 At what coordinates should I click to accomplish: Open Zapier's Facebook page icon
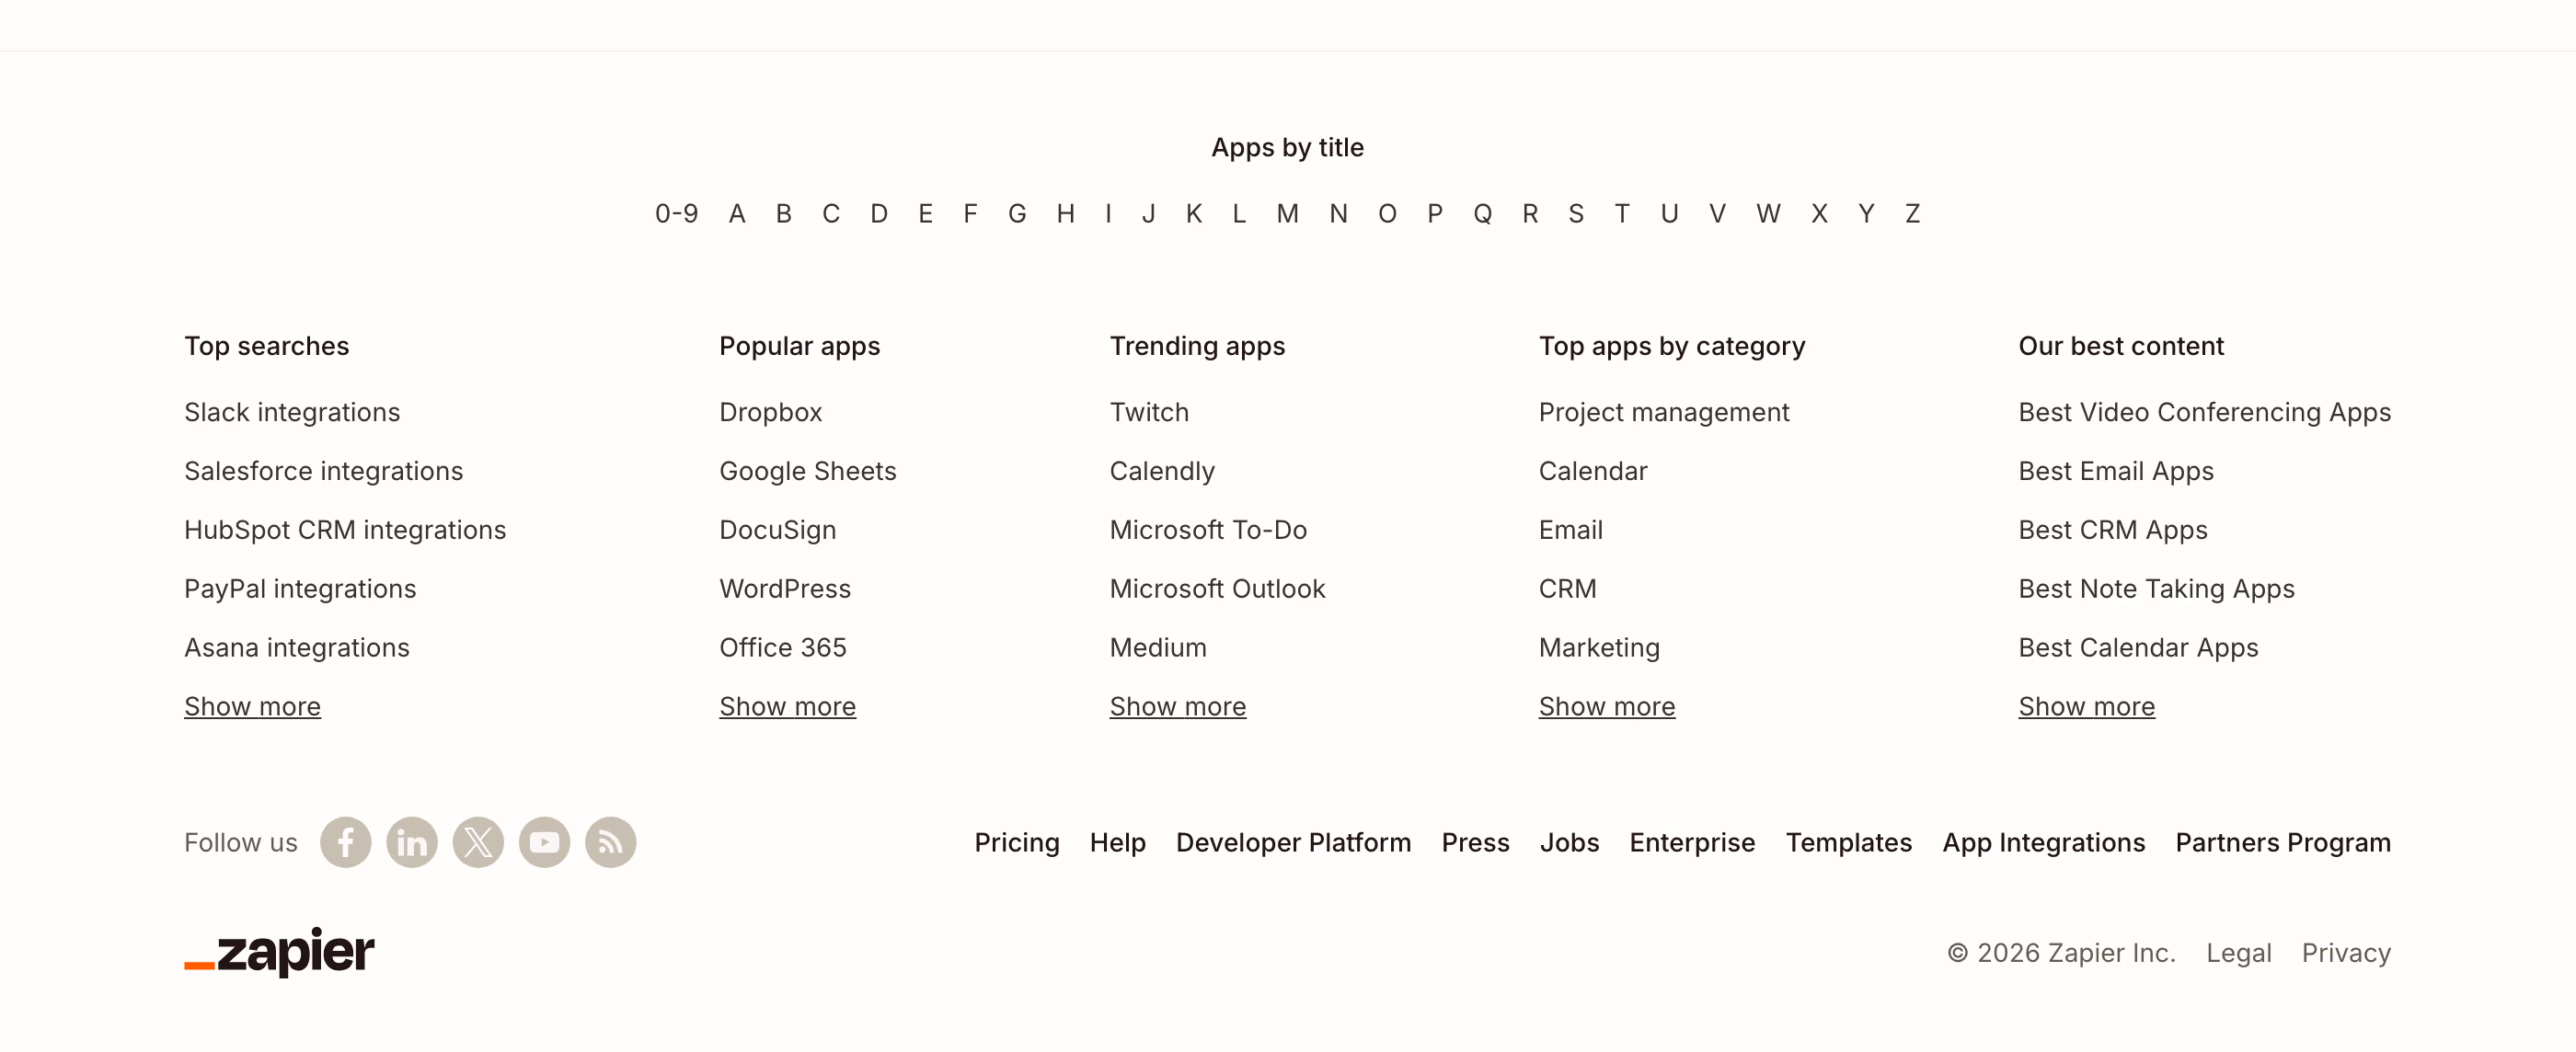click(x=345, y=842)
